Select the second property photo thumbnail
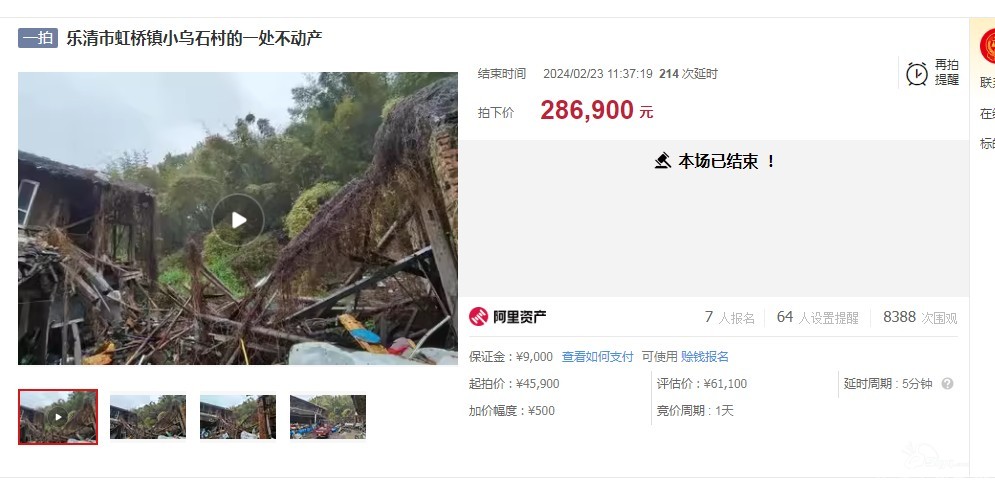Viewport: 995px width, 495px height. tap(148, 417)
